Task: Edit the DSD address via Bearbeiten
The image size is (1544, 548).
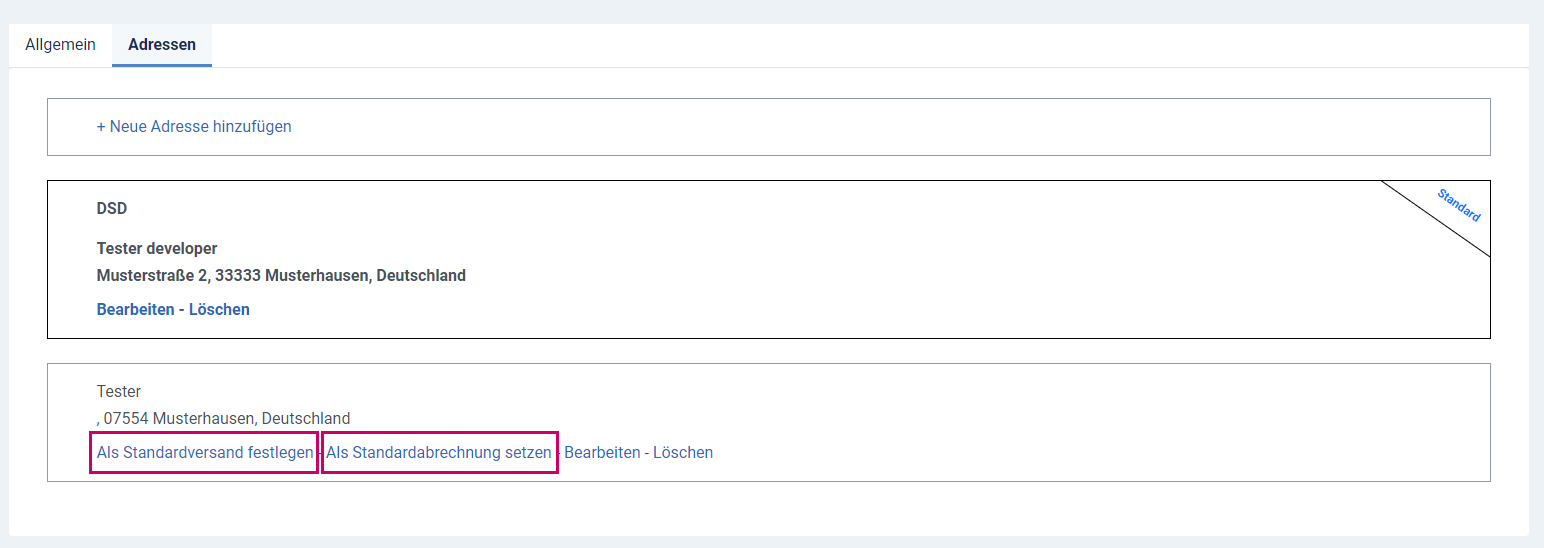Action: (136, 309)
